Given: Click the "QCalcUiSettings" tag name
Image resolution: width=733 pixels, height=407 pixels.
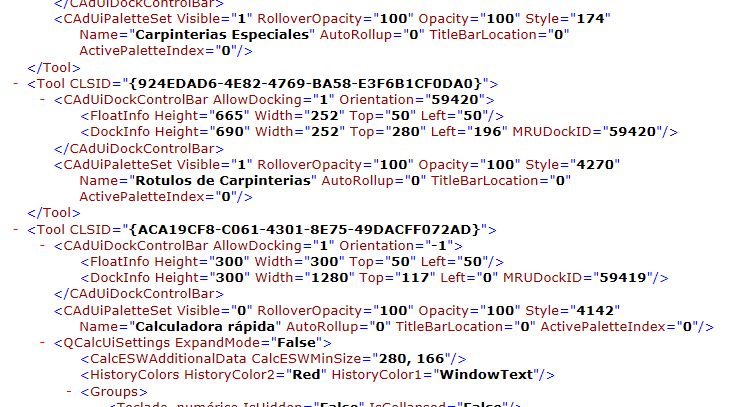Looking at the screenshot, I should pyautogui.click(x=116, y=343).
